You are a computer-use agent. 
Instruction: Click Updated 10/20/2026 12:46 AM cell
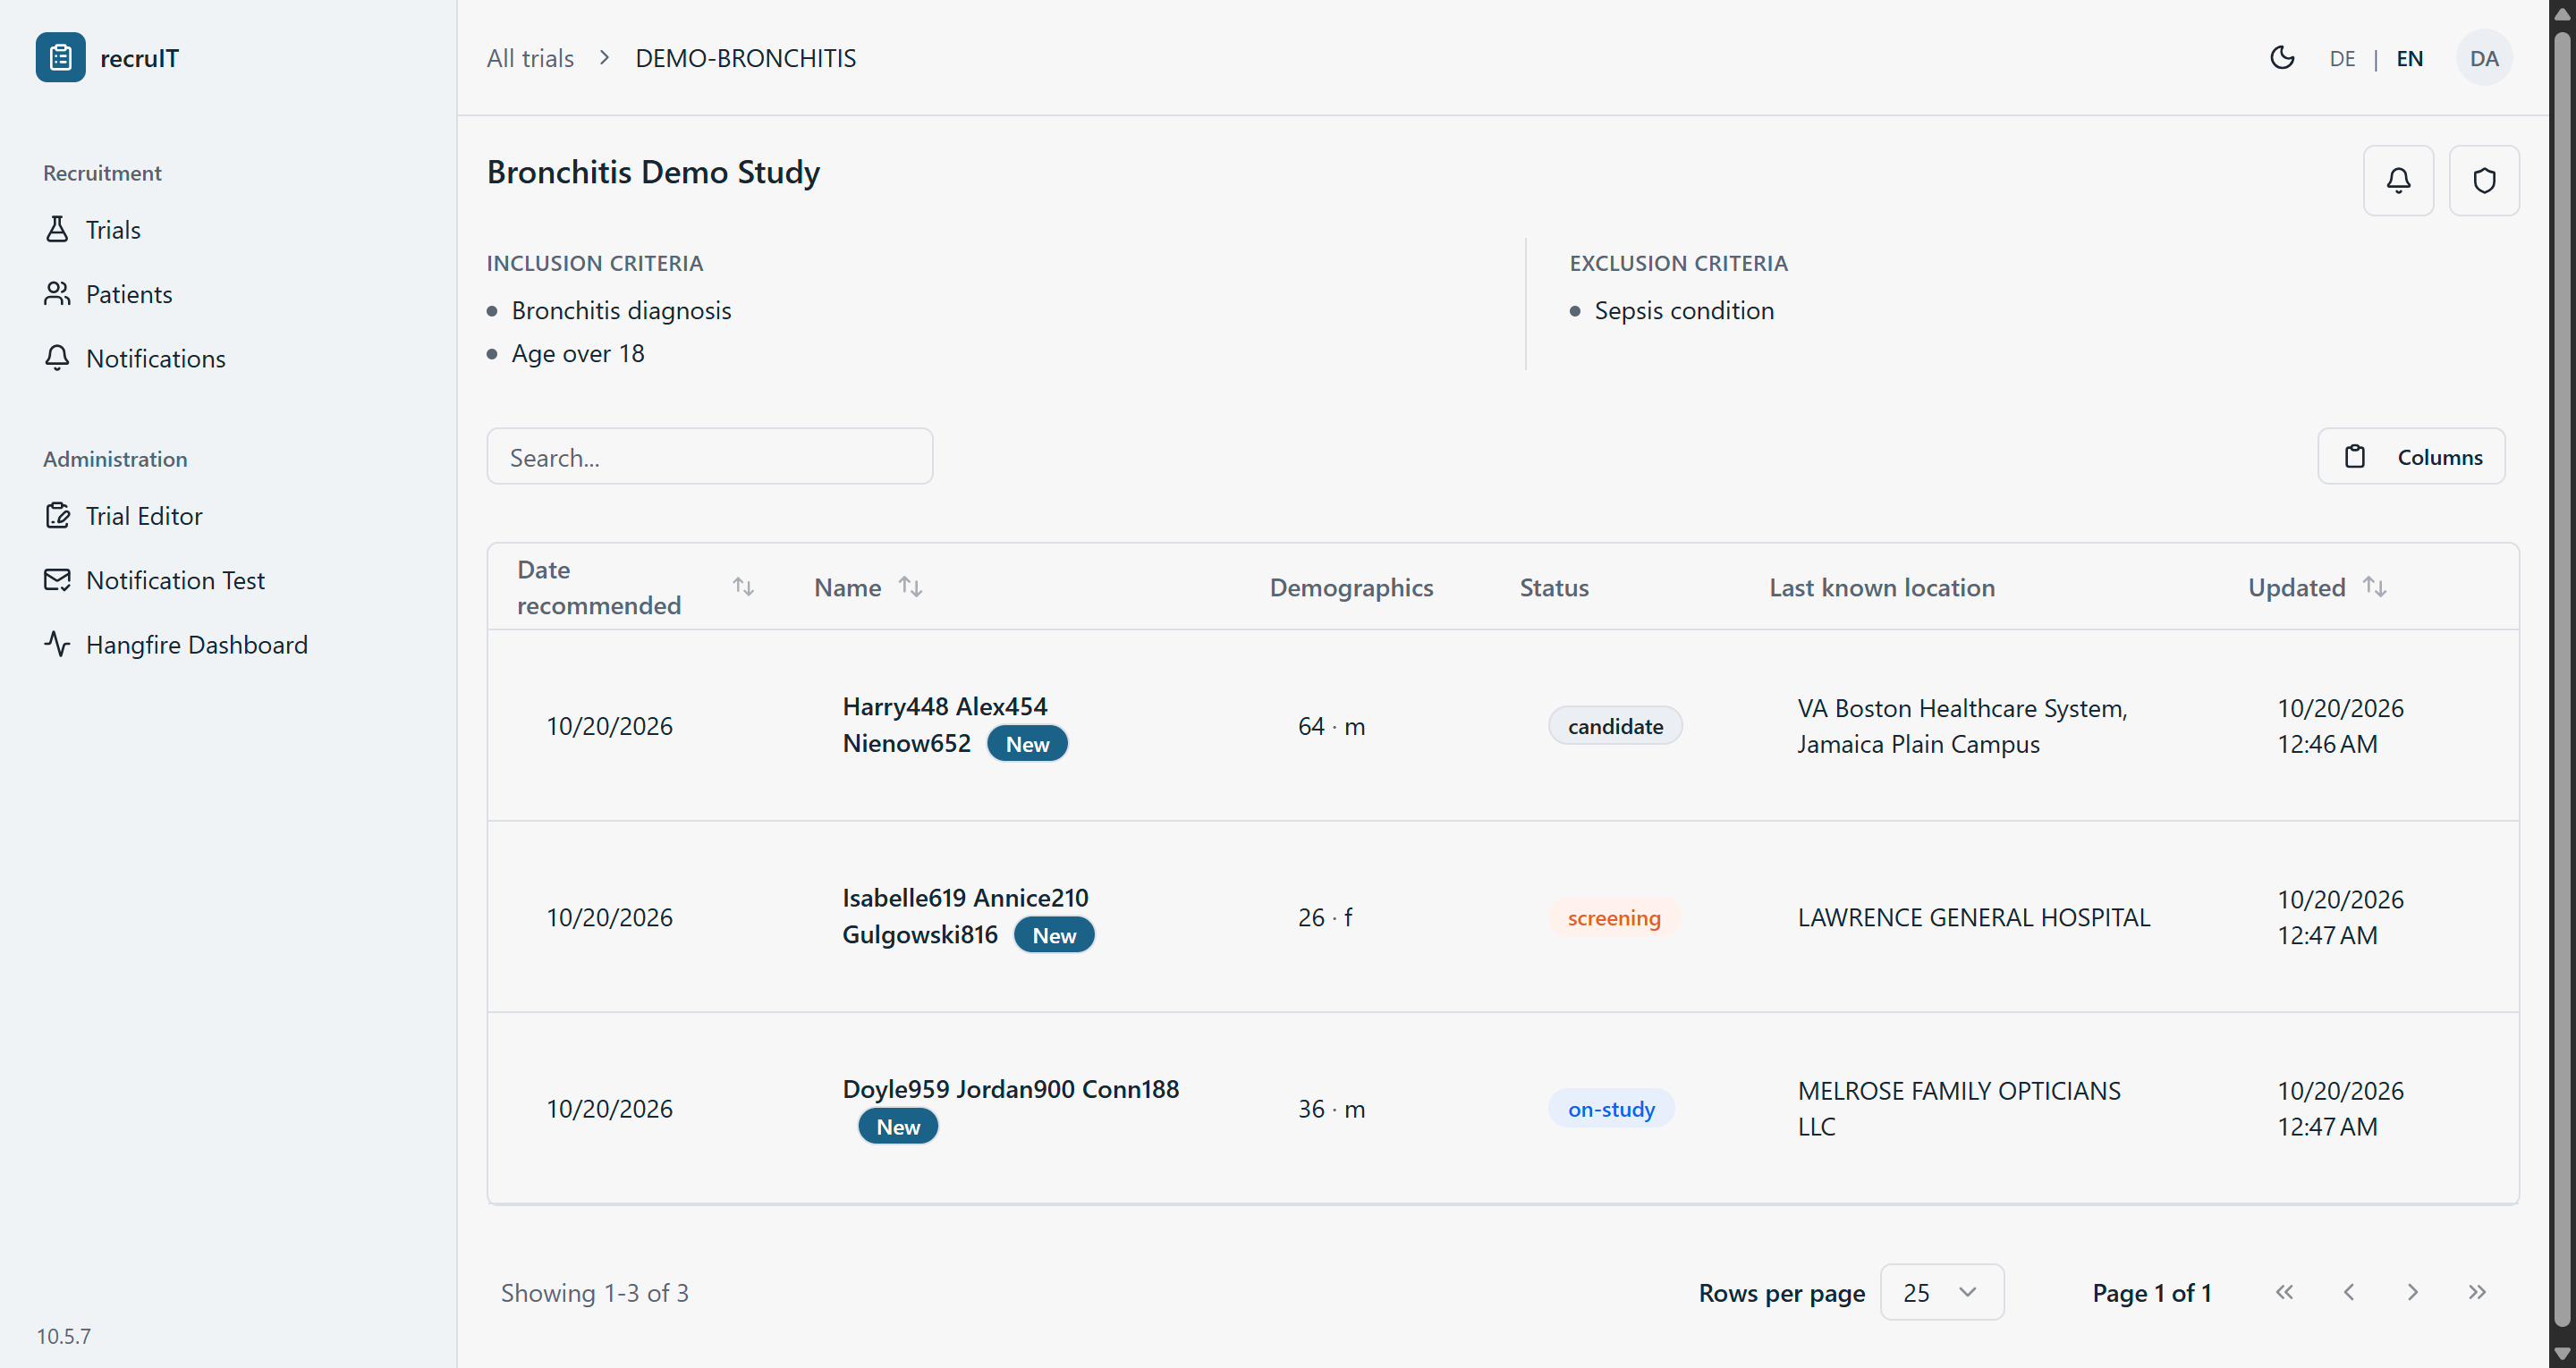point(2340,726)
